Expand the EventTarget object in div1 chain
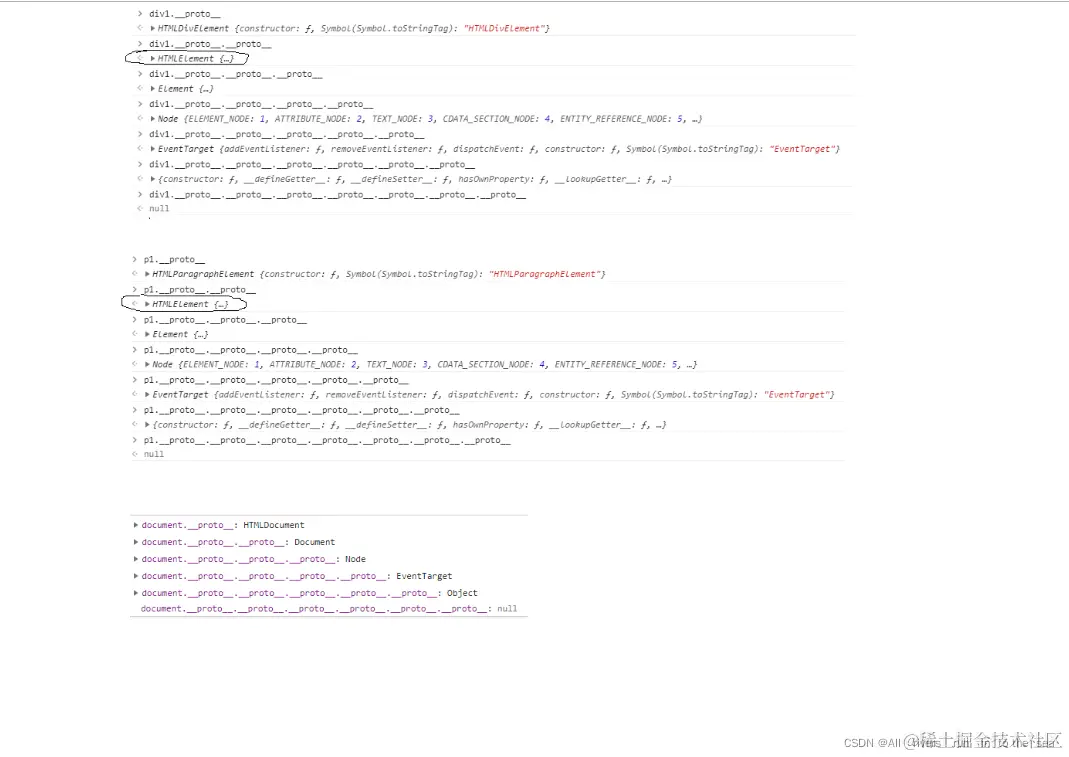Screen dimensions: 1069x757 [x=153, y=149]
